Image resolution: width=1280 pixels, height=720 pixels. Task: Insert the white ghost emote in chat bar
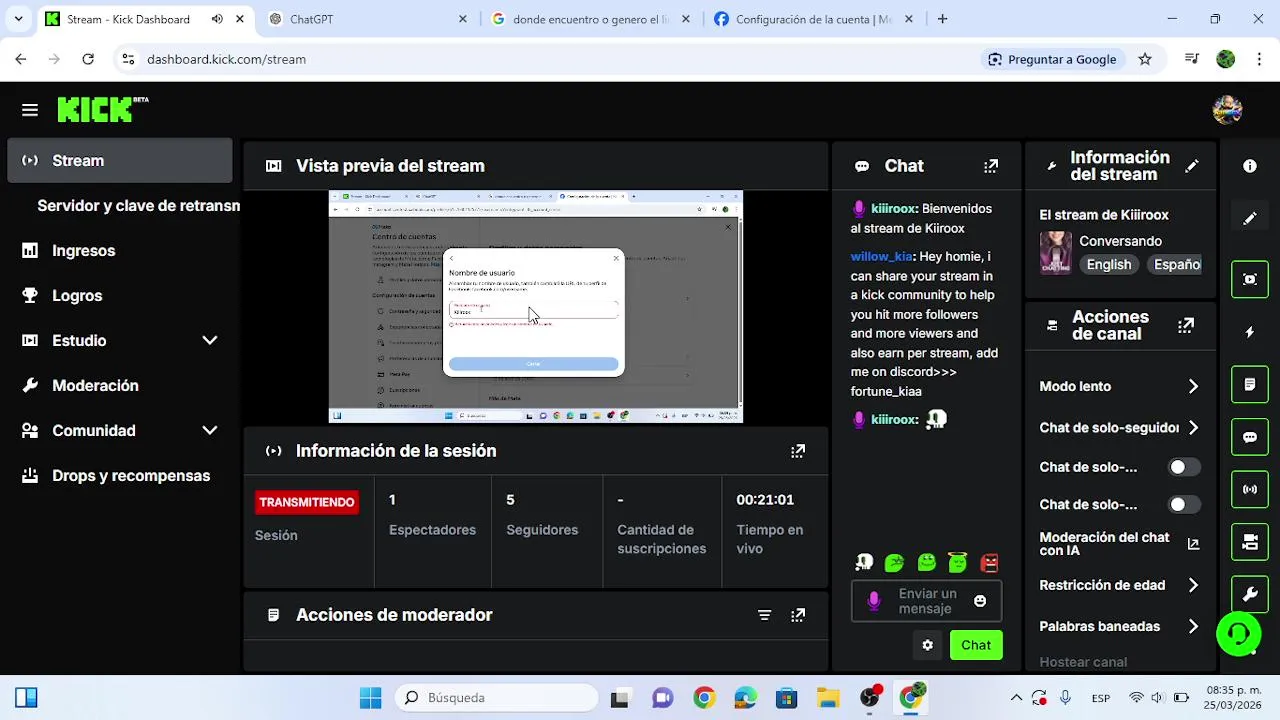[864, 563]
